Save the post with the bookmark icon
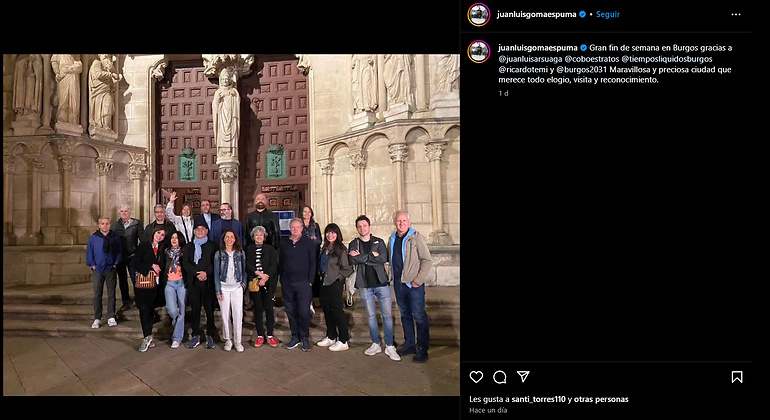Screen dimensions: 770x420 pyautogui.click(x=737, y=377)
